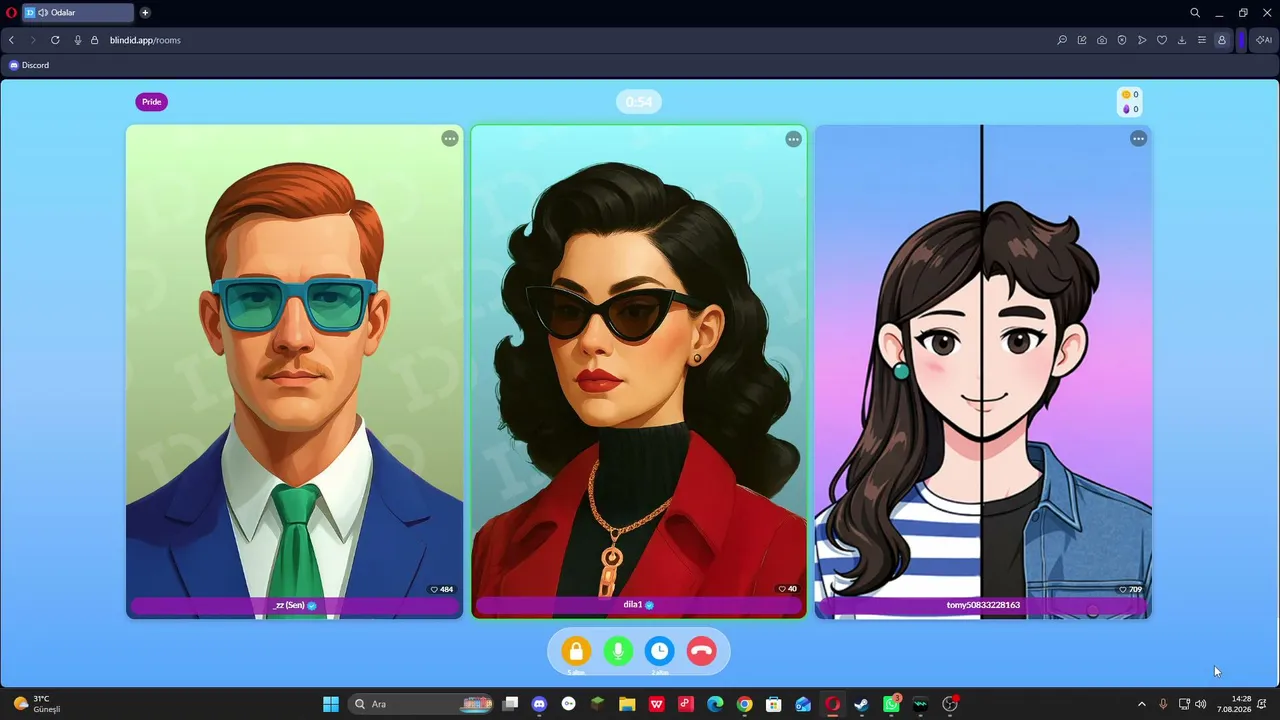Screen dimensions: 1280x720
Task: Click the coin balance counter
Action: pos(1130,95)
